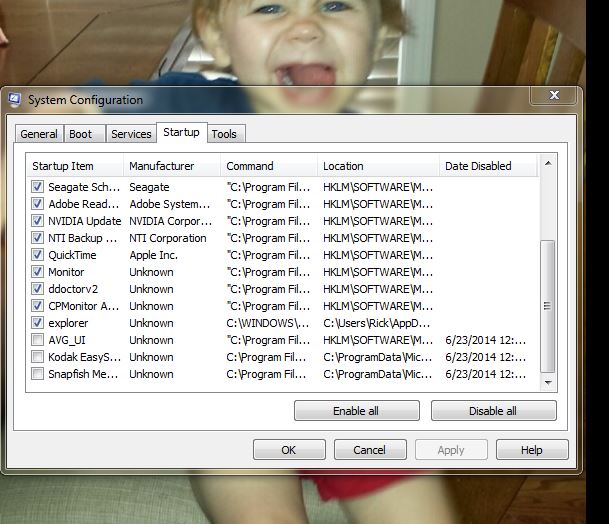Enable the Snapfish Me... checkbox

pos(37,374)
